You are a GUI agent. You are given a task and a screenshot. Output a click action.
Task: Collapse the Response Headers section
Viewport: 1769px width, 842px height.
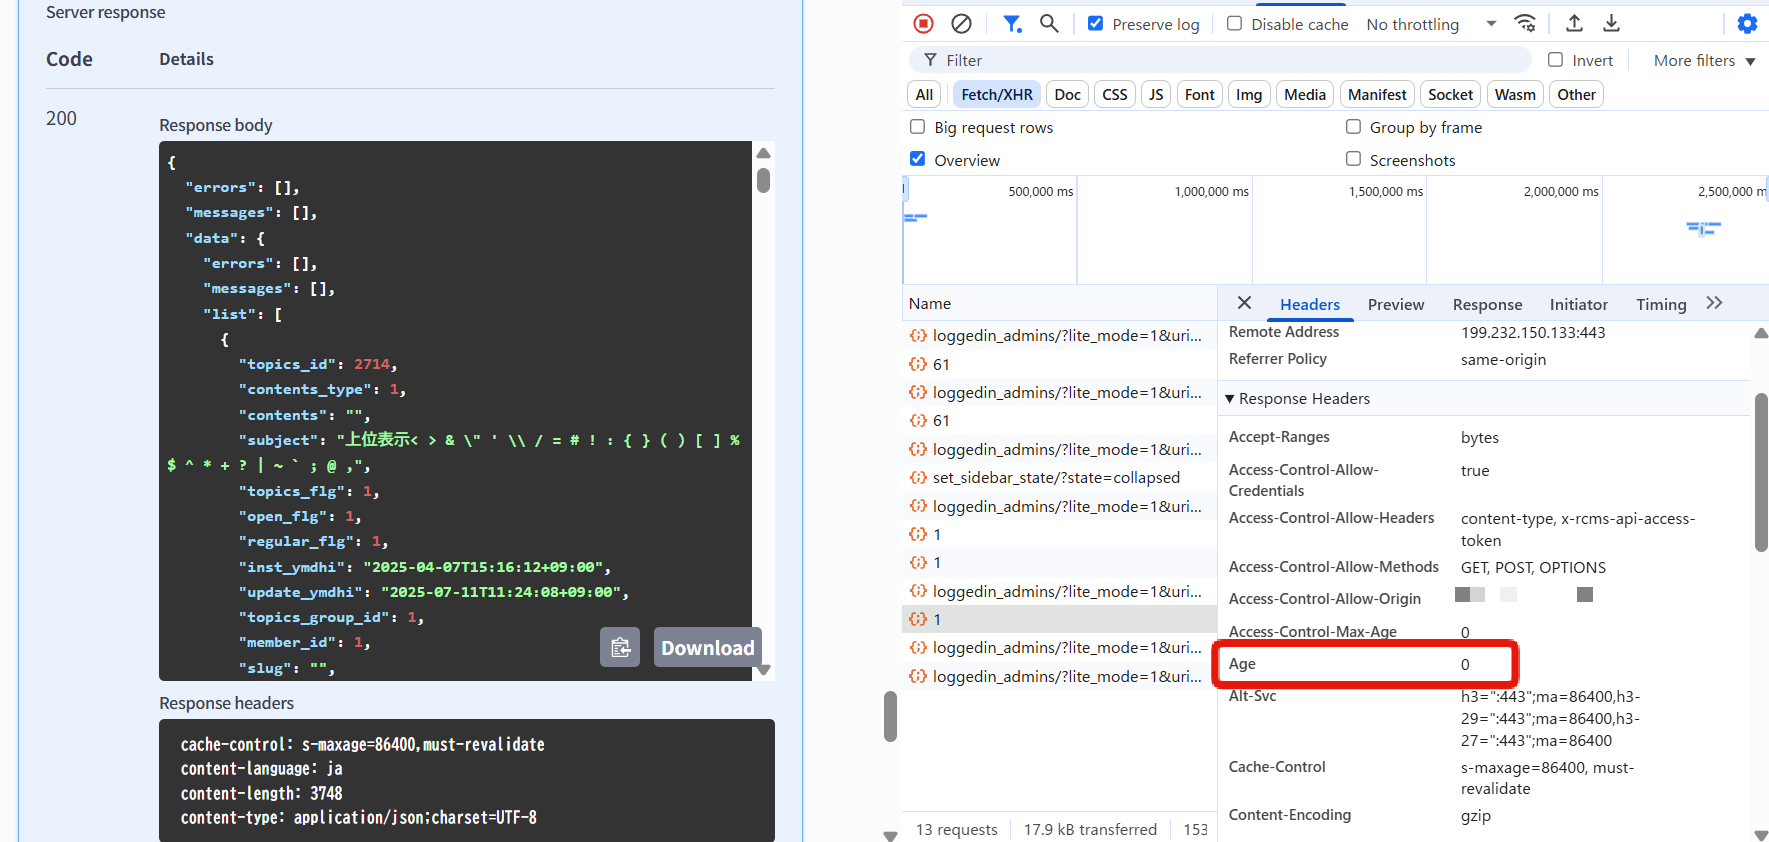pos(1298,398)
